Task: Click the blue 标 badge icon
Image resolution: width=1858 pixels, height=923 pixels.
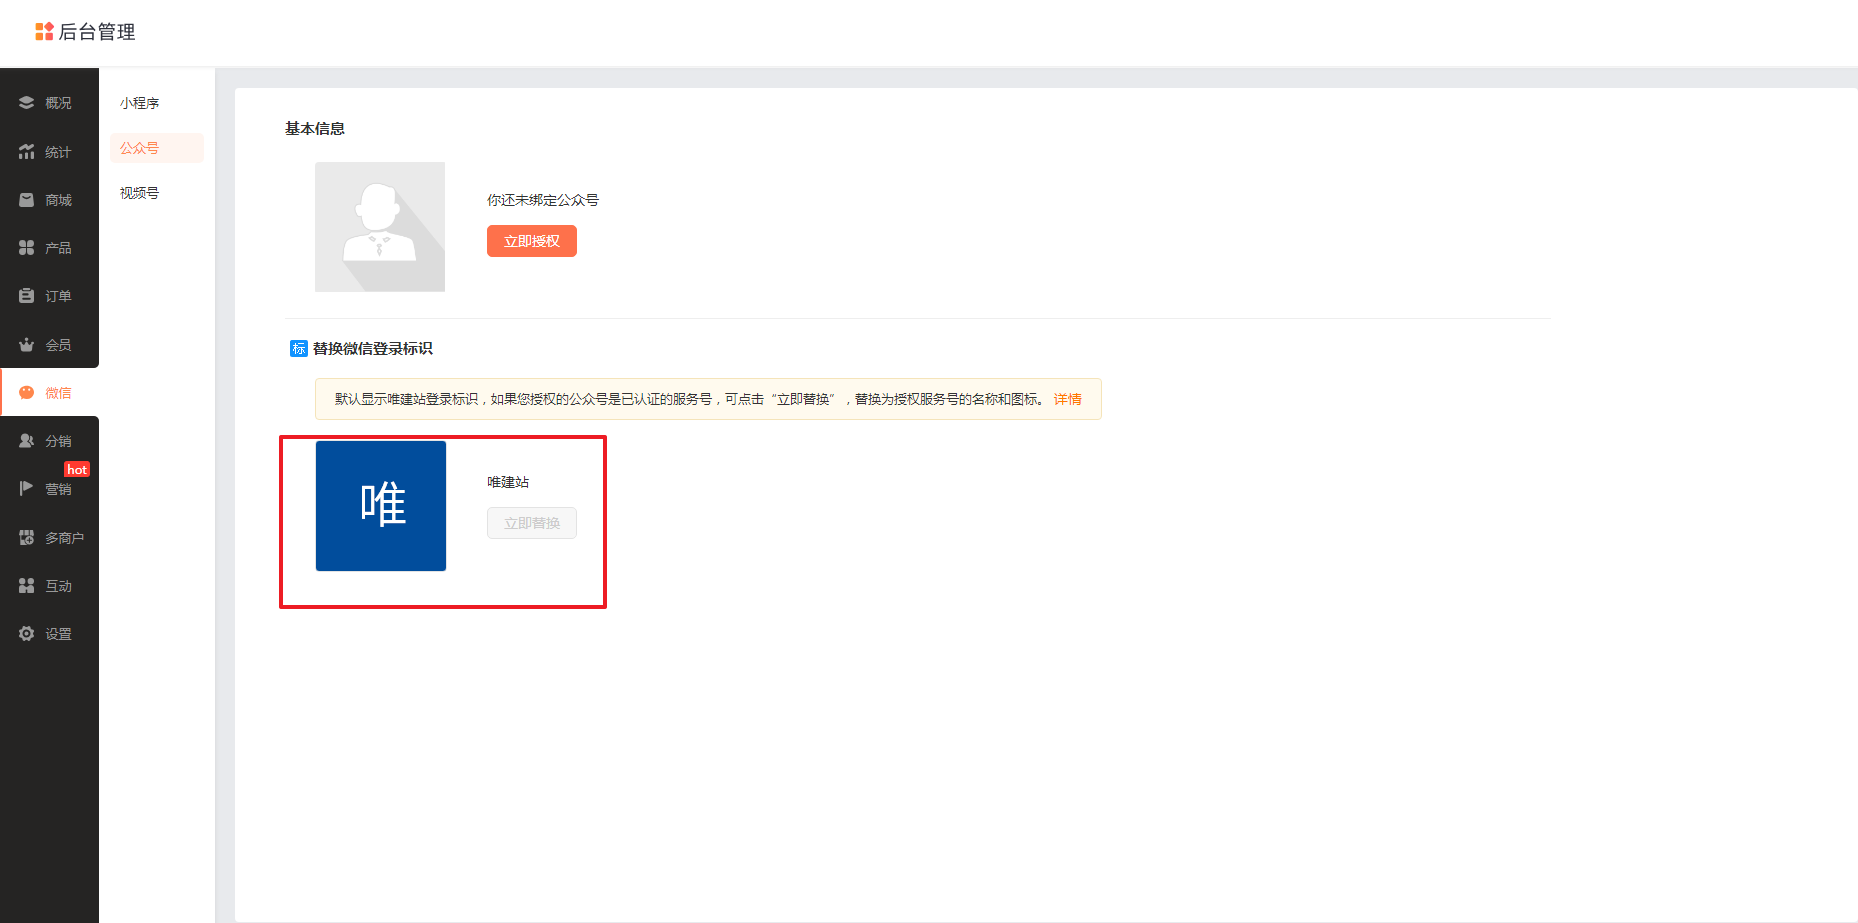Action: coord(299,349)
